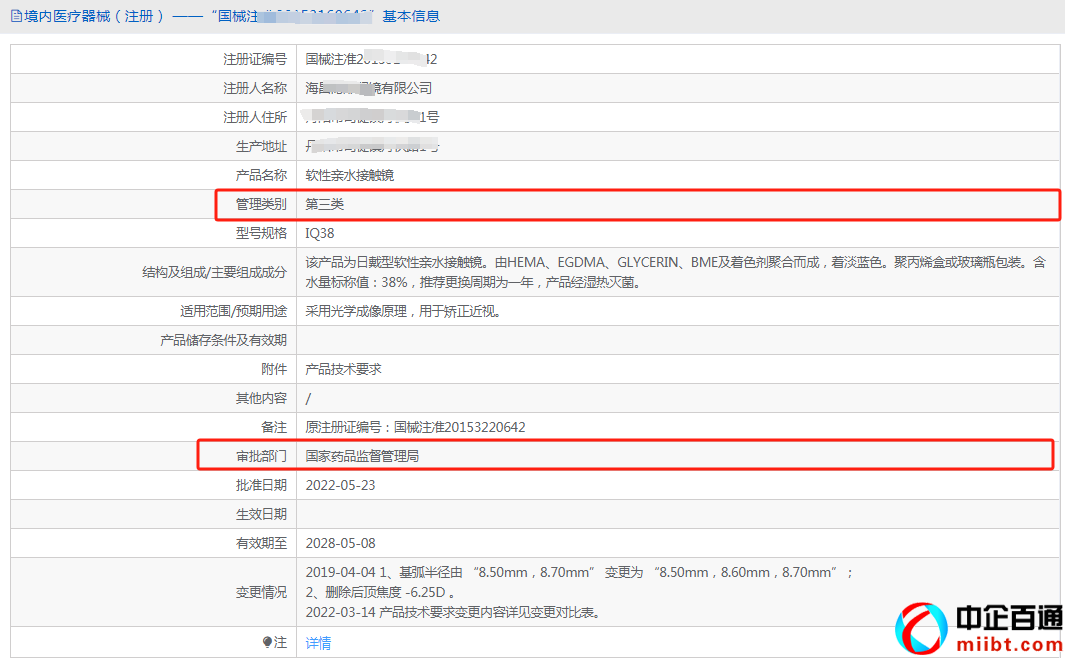
Task: Click the bulb icon beside 注 label
Action: pyautogui.click(x=266, y=642)
